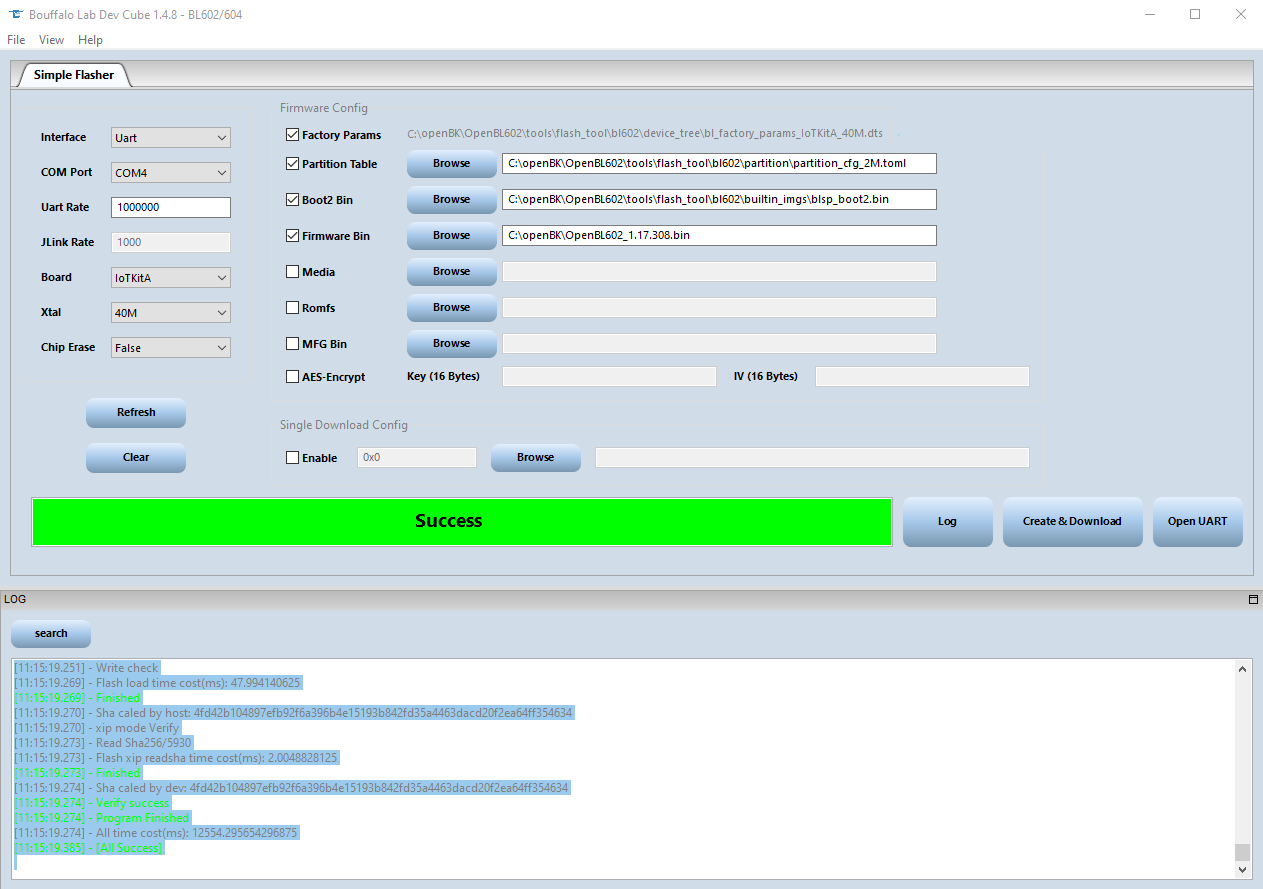Screen dimensions: 1263x889
Task: Click the Bouffalo Lab app icon in title bar
Action: (16, 14)
